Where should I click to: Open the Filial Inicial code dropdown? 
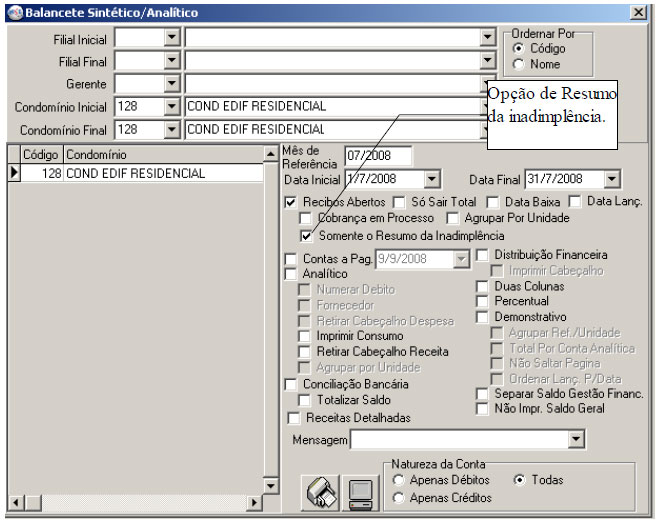coord(171,37)
